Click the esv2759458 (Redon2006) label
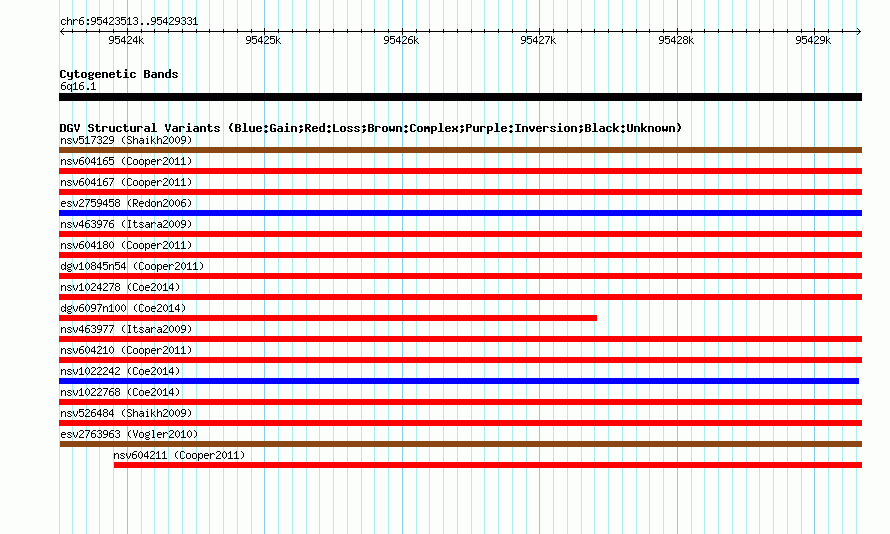Screen dimensions: 890x534 126,203
